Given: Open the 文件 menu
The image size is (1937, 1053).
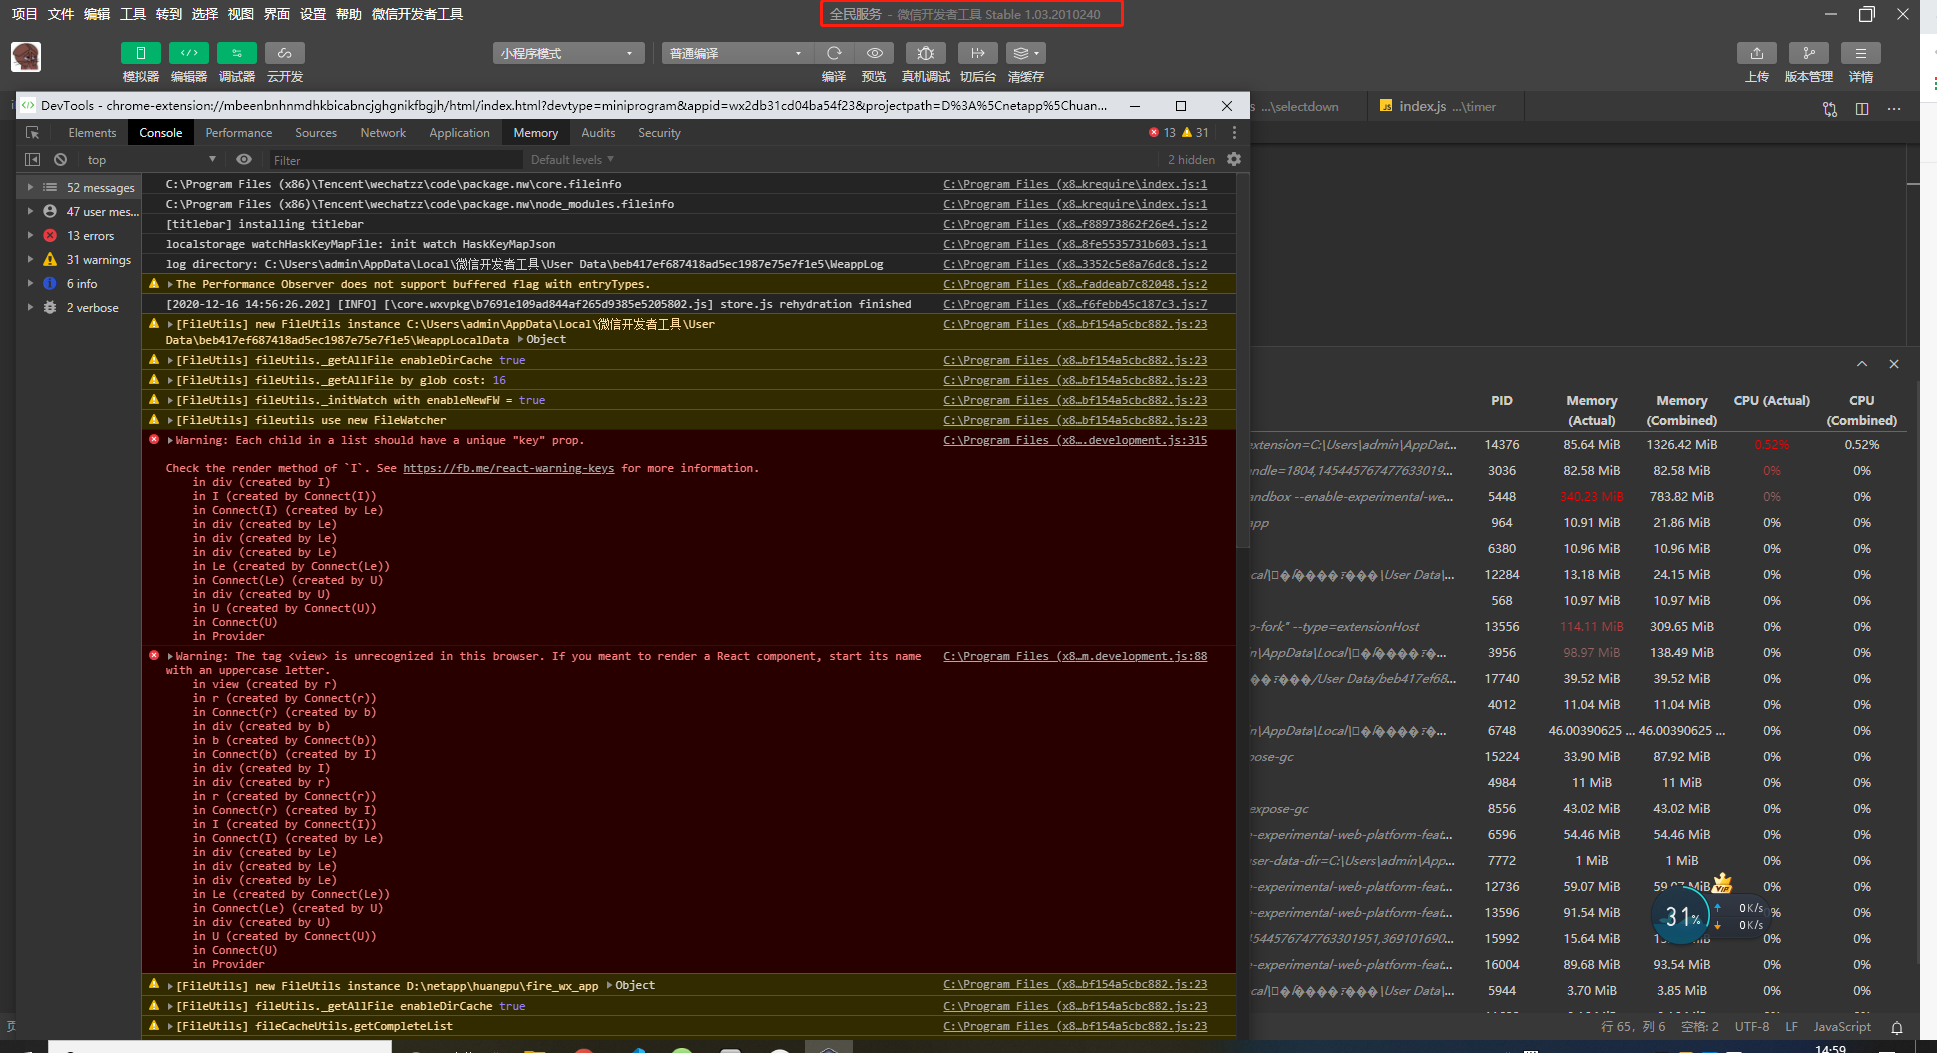Looking at the screenshot, I should [61, 14].
